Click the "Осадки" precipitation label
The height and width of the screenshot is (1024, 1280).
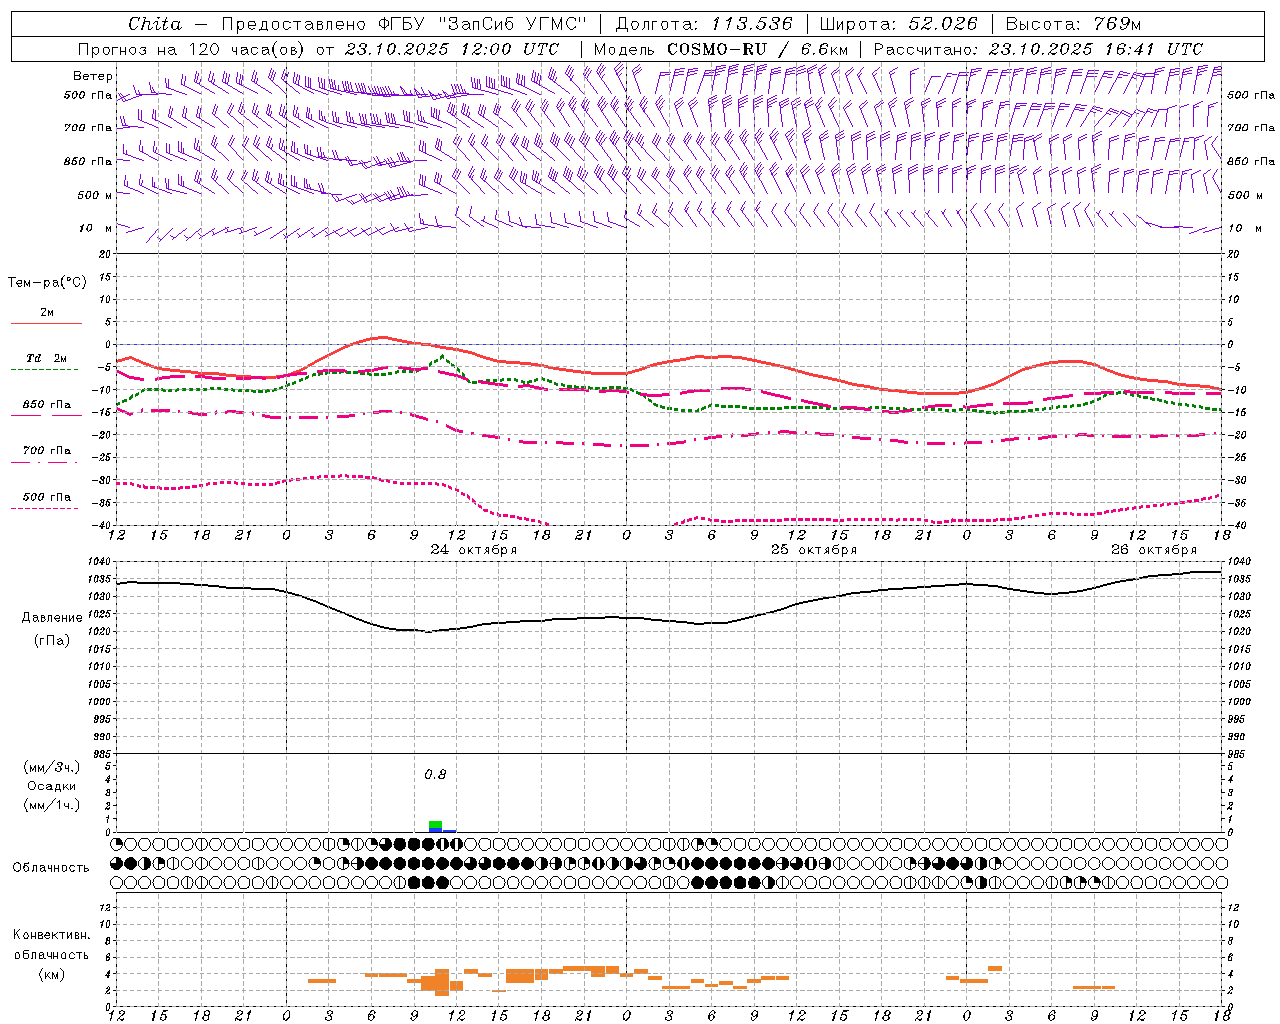[x=52, y=786]
